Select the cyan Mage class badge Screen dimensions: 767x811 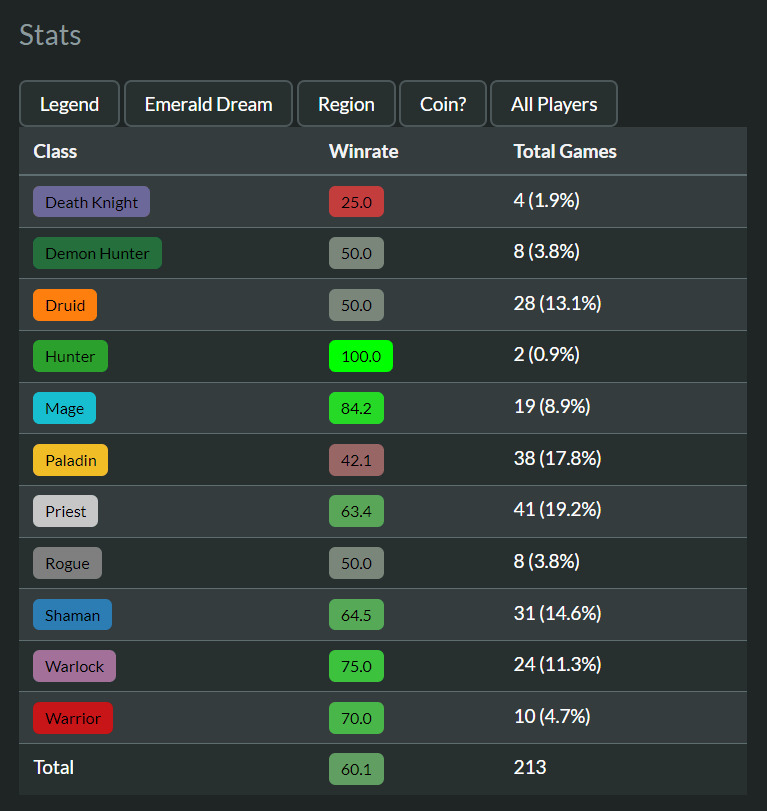65,408
